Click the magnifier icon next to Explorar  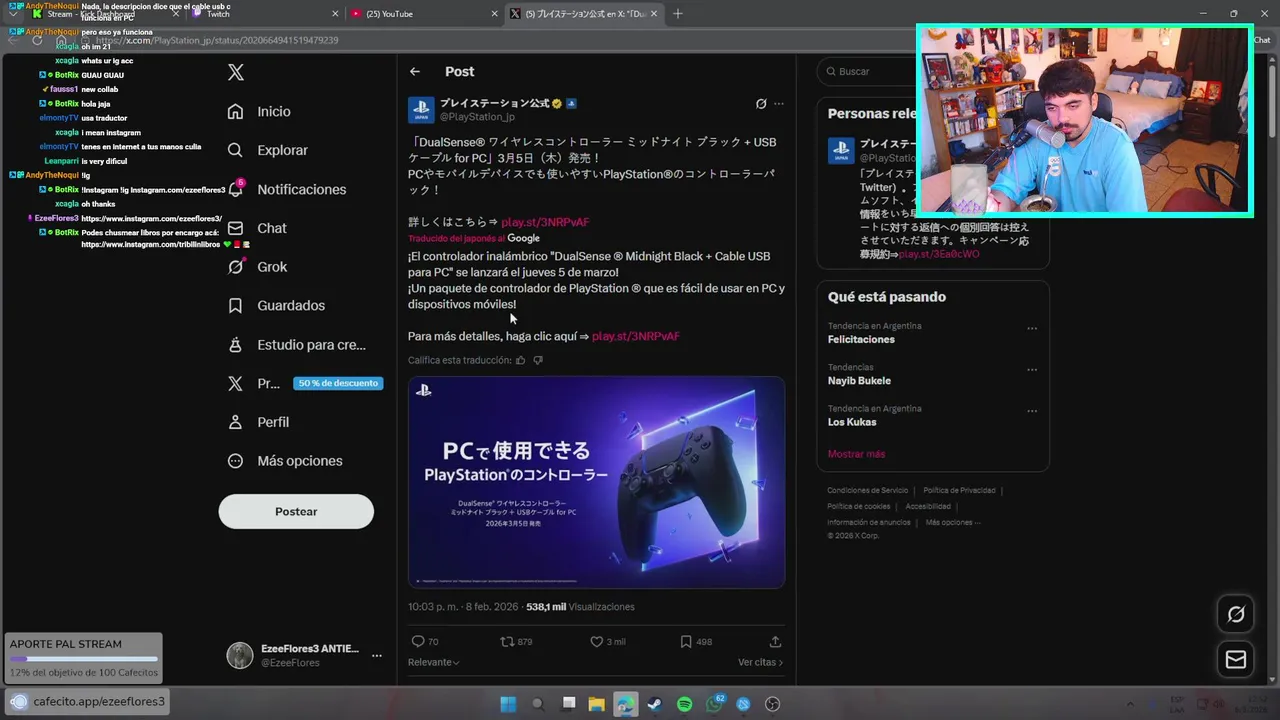pos(235,150)
